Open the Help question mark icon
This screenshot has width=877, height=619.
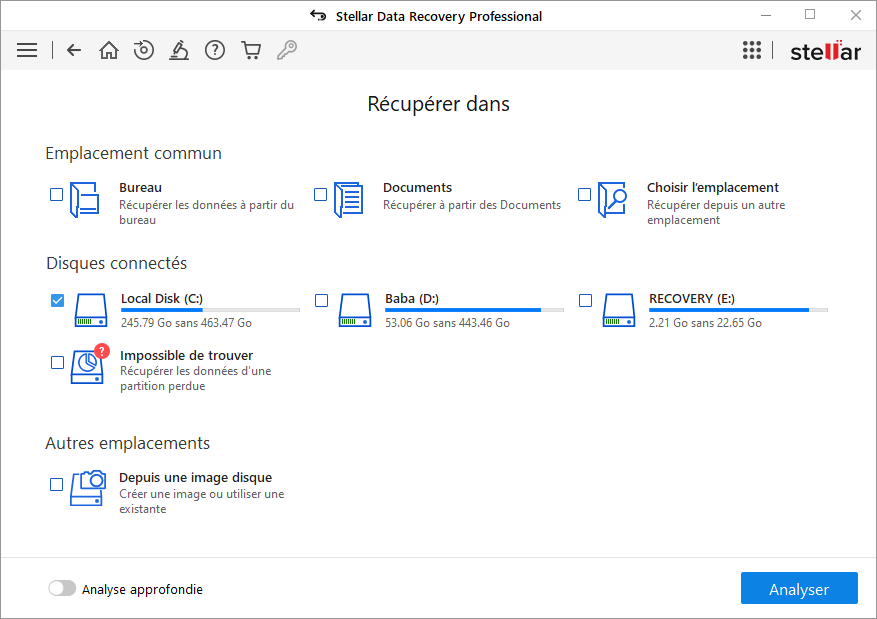[215, 50]
